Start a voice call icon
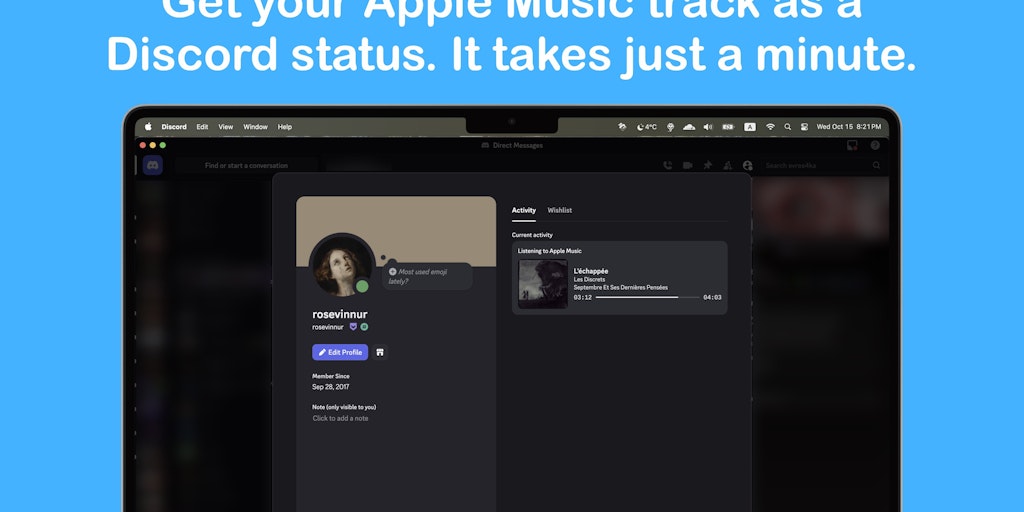The image size is (1024, 512). point(667,166)
